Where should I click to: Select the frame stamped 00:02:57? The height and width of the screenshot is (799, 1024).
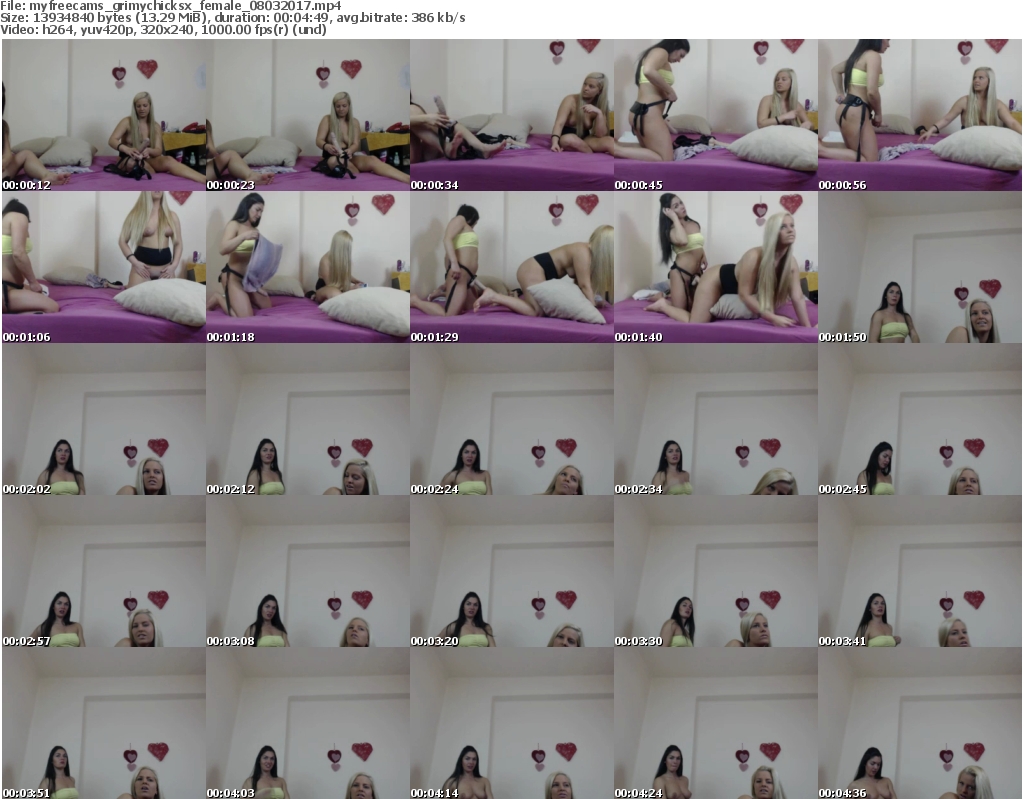pos(104,572)
